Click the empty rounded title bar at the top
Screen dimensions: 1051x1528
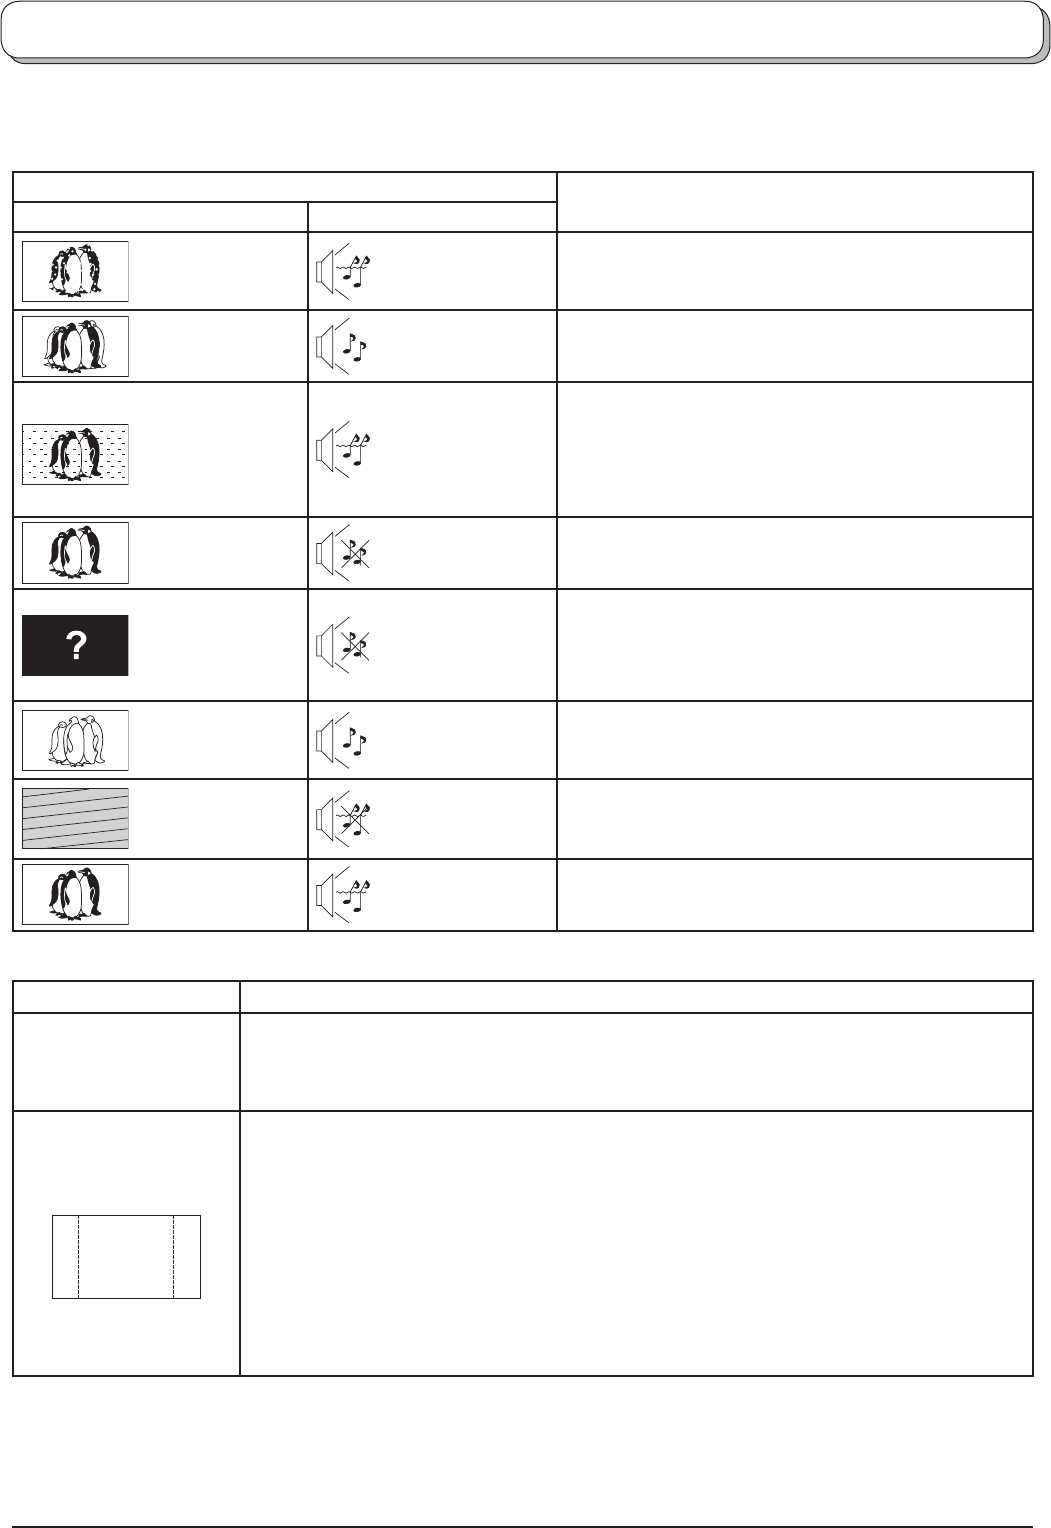click(x=521, y=32)
